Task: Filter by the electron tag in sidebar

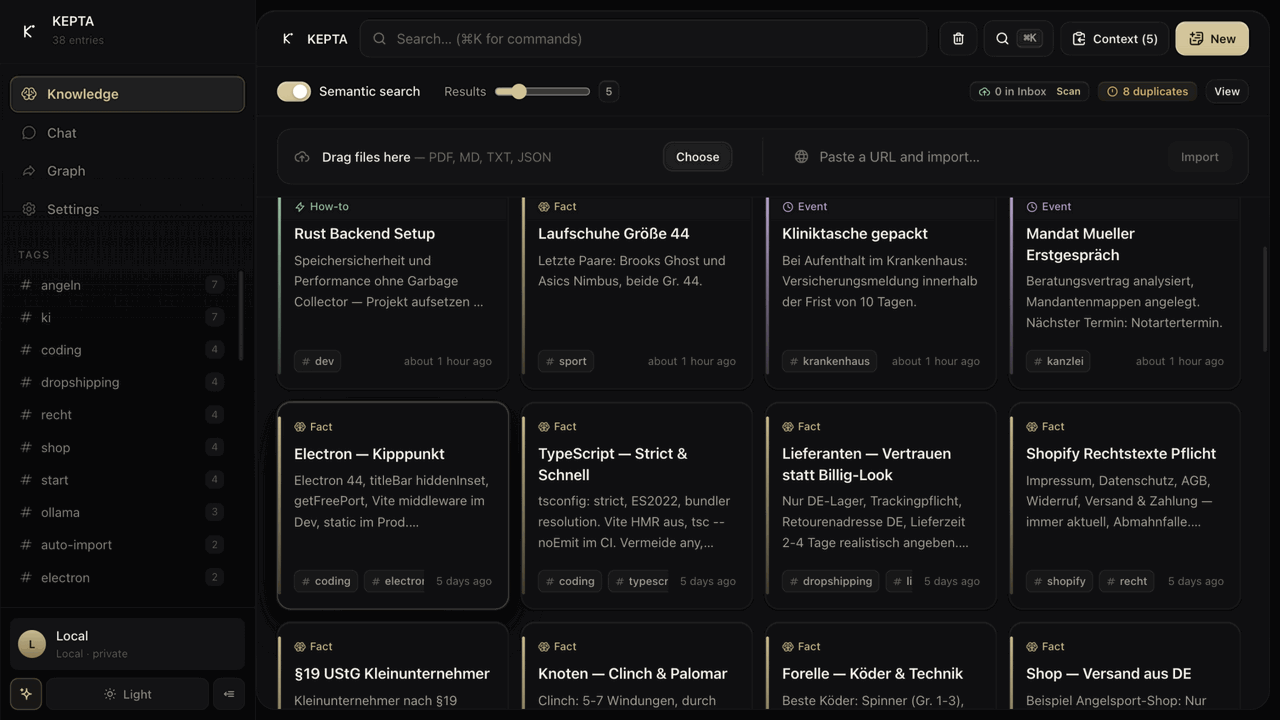Action: (121, 577)
